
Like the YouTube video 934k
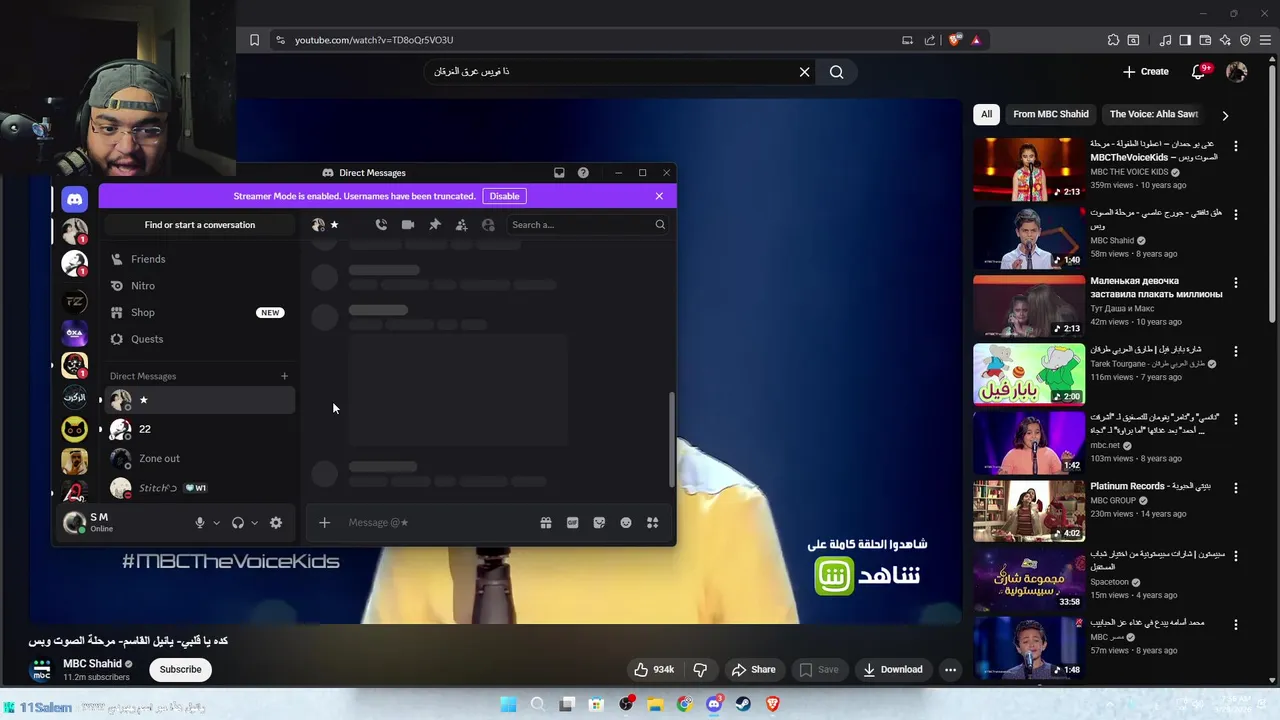tap(654, 670)
